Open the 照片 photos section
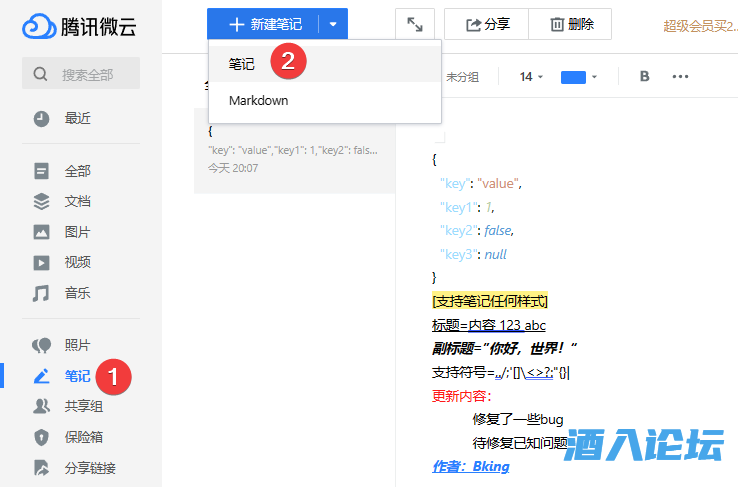The image size is (738, 487). click(x=77, y=345)
